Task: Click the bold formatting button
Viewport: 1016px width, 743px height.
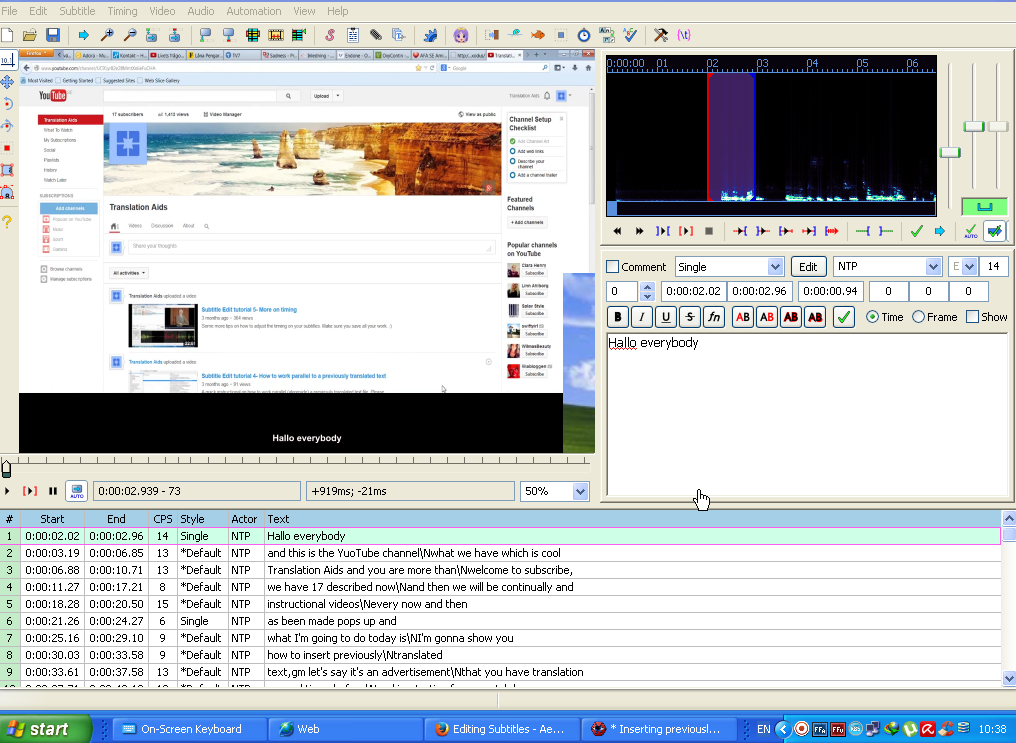Action: pos(618,317)
